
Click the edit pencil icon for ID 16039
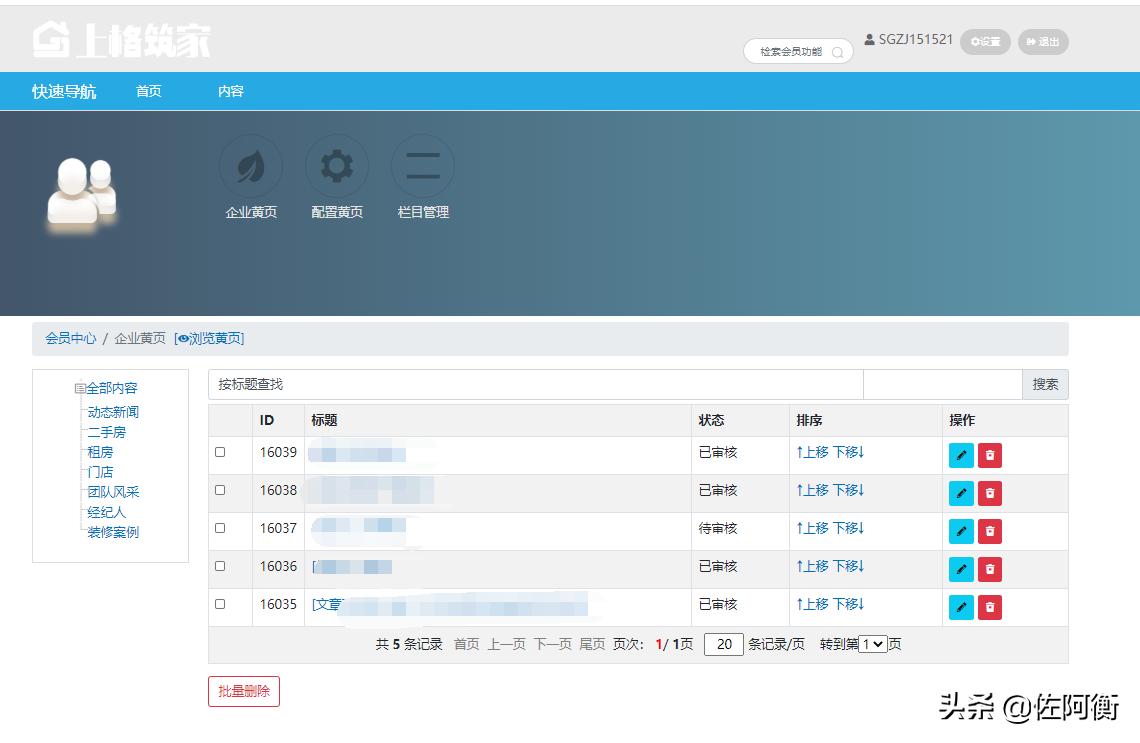pos(960,455)
